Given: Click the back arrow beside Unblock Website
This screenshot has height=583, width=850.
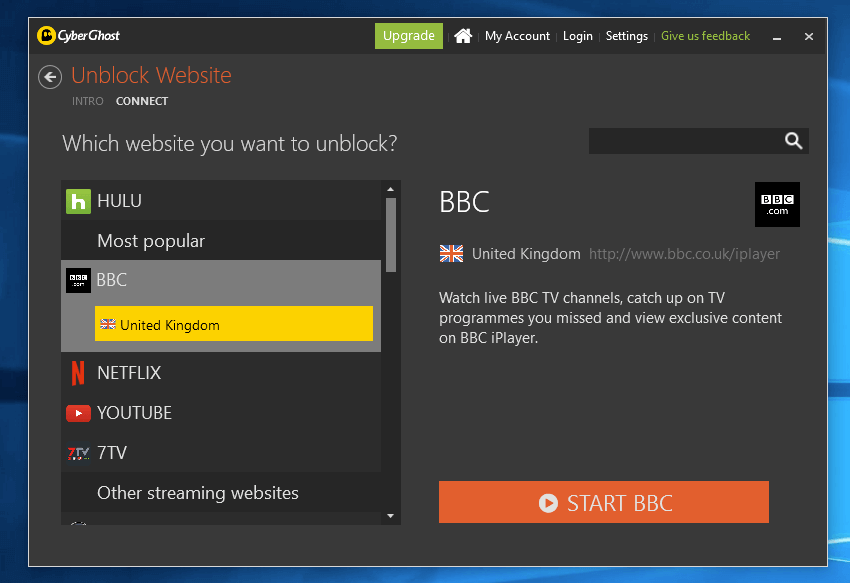Looking at the screenshot, I should pyautogui.click(x=50, y=77).
